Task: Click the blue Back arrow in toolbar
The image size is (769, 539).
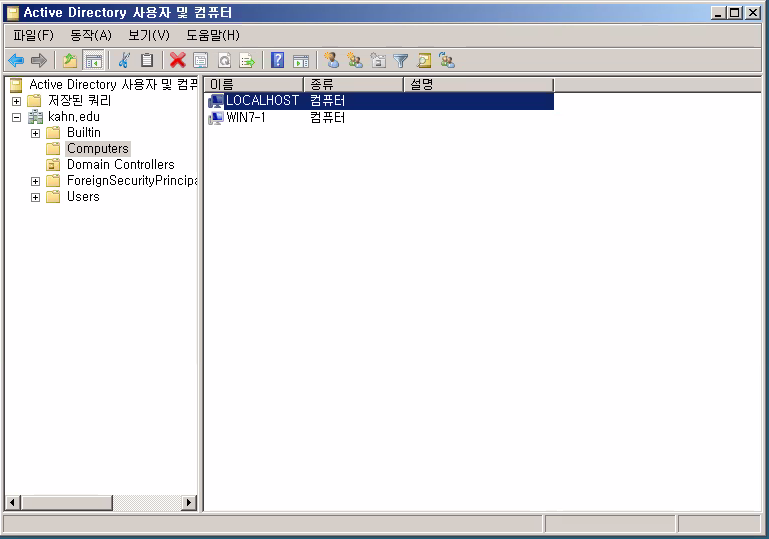Action: [x=16, y=61]
